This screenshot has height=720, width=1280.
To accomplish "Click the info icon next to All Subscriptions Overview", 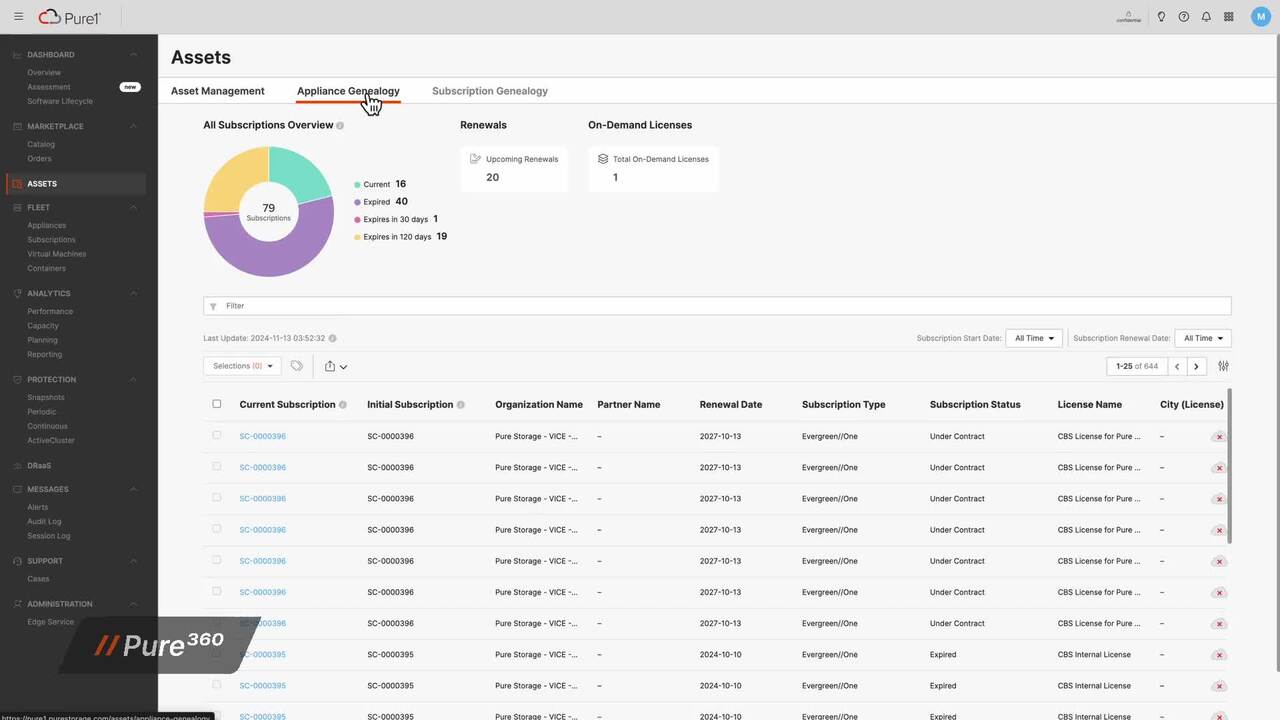I will pos(340,125).
